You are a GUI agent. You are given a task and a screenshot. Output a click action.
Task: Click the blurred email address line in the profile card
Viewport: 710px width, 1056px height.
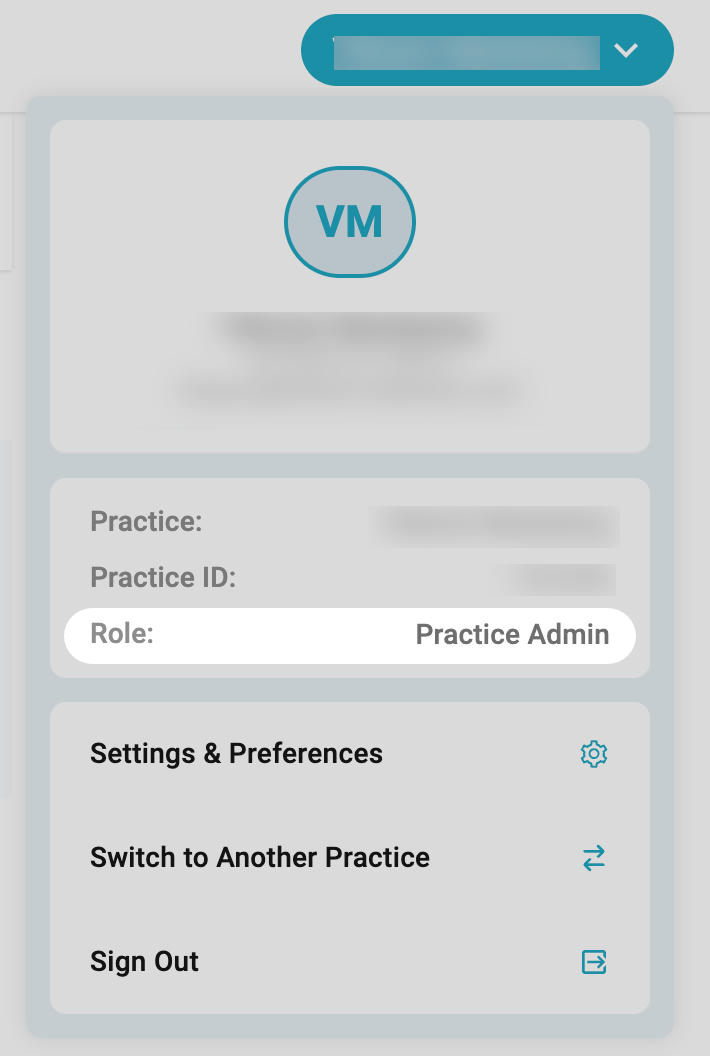(350, 389)
